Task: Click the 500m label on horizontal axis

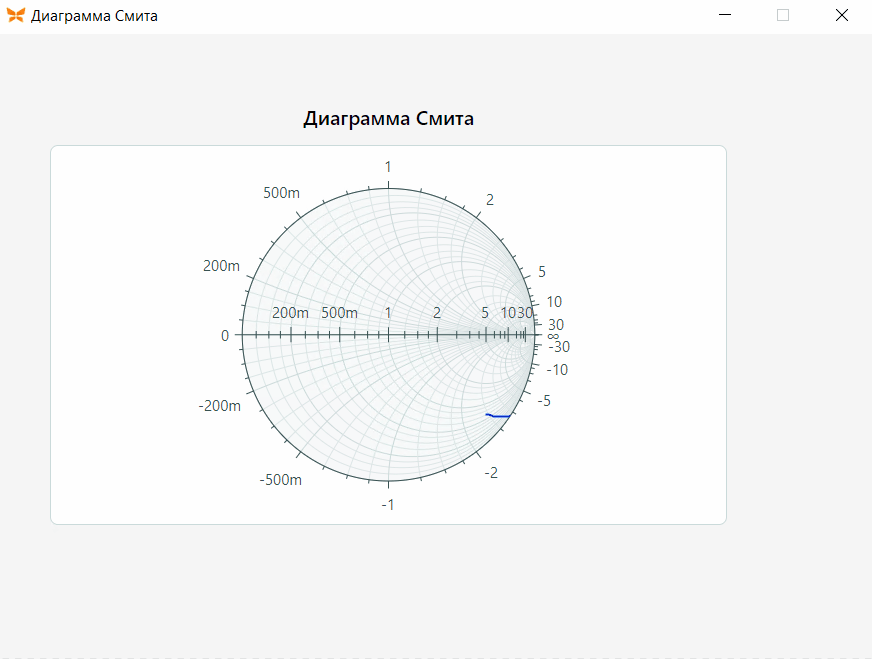Action: tap(339, 313)
